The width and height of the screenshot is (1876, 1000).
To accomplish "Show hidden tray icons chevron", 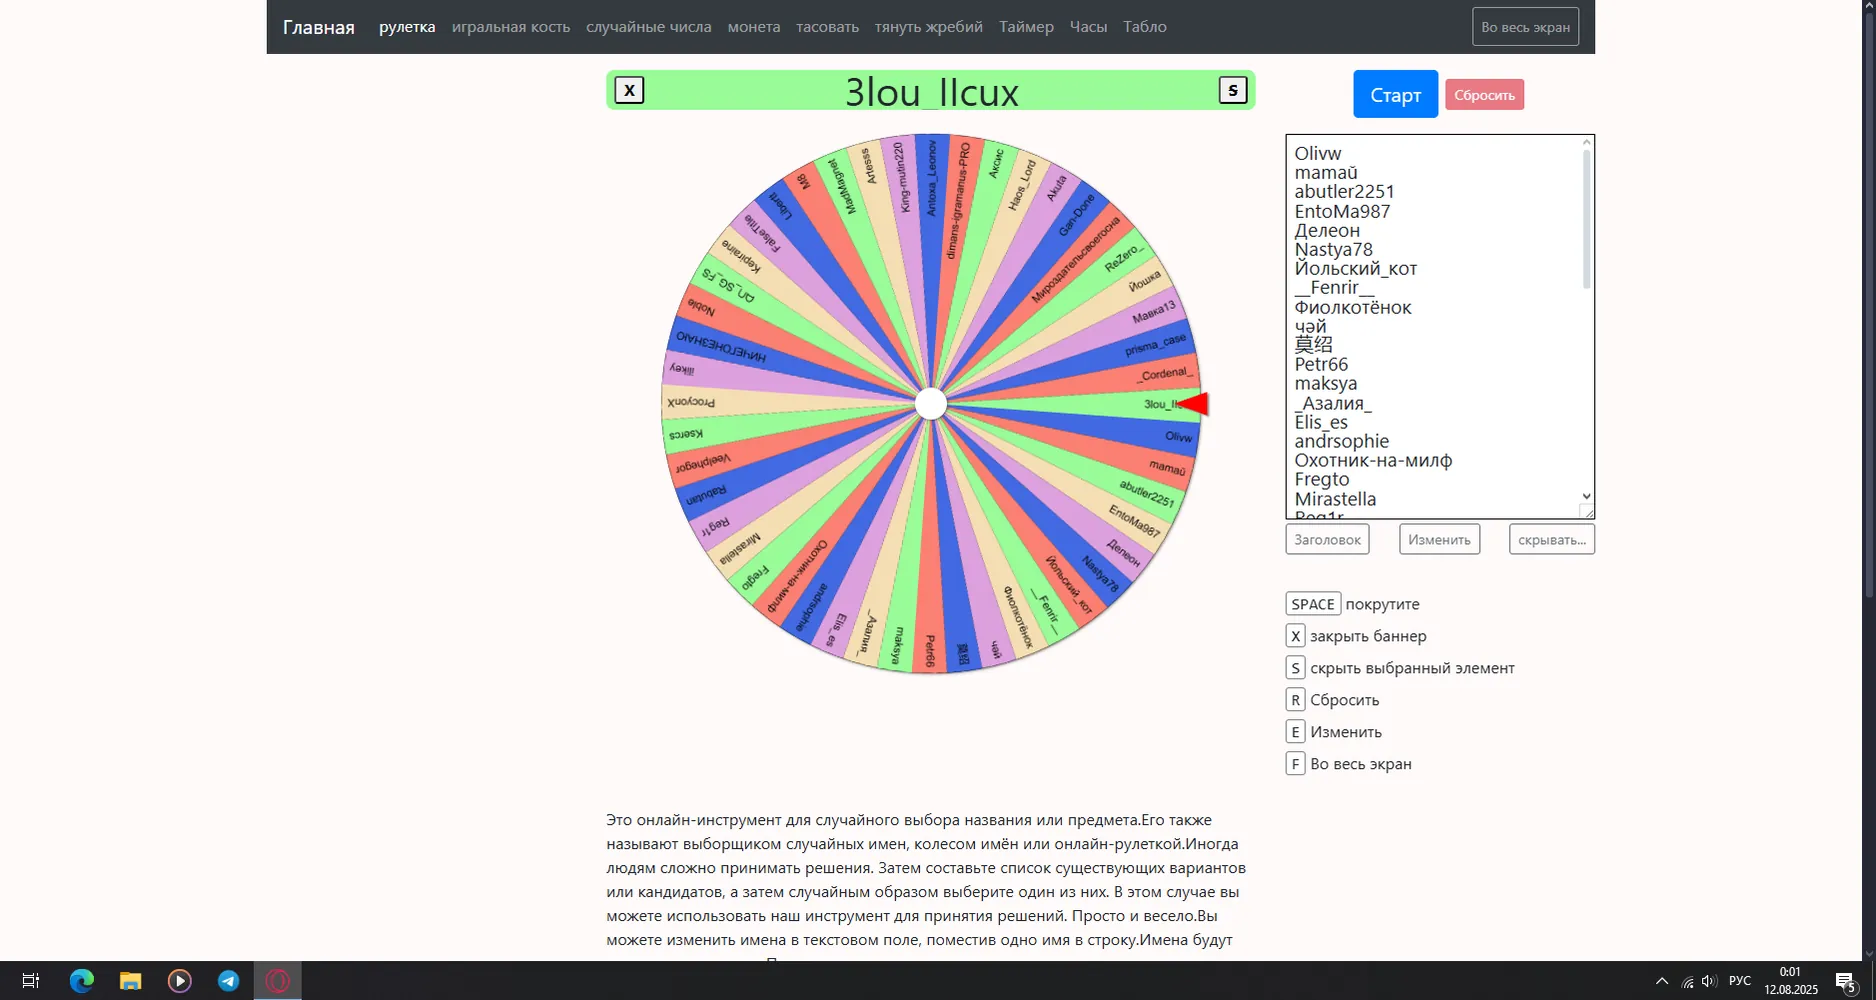I will coord(1661,981).
